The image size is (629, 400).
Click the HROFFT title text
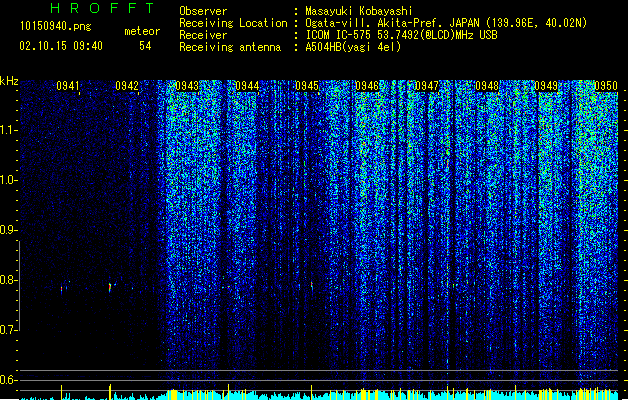pos(103,8)
